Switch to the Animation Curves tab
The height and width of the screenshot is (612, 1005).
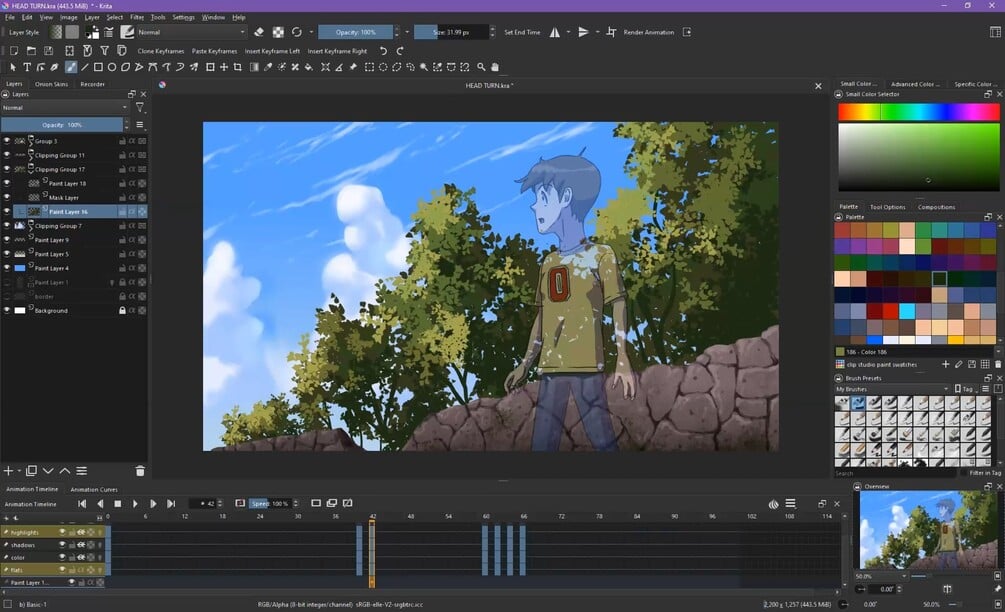click(94, 490)
